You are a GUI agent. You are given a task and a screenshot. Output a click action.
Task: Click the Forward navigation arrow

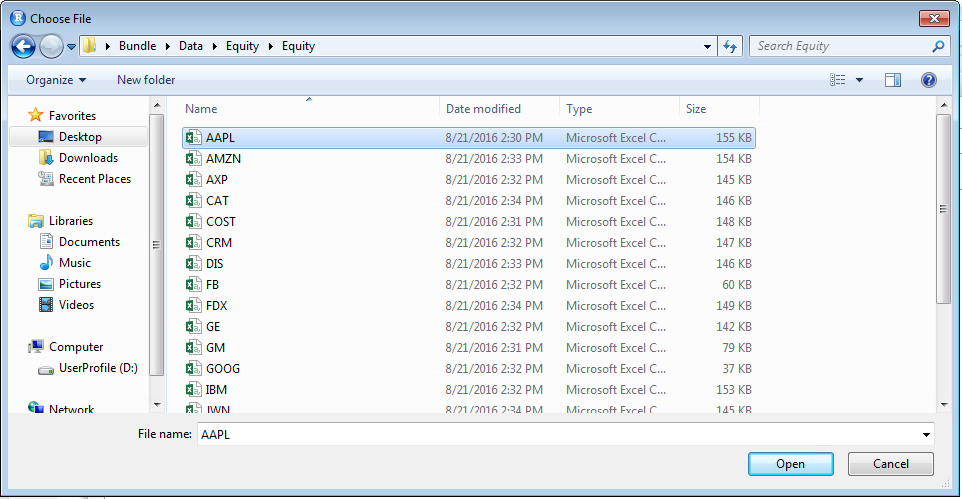pos(52,47)
